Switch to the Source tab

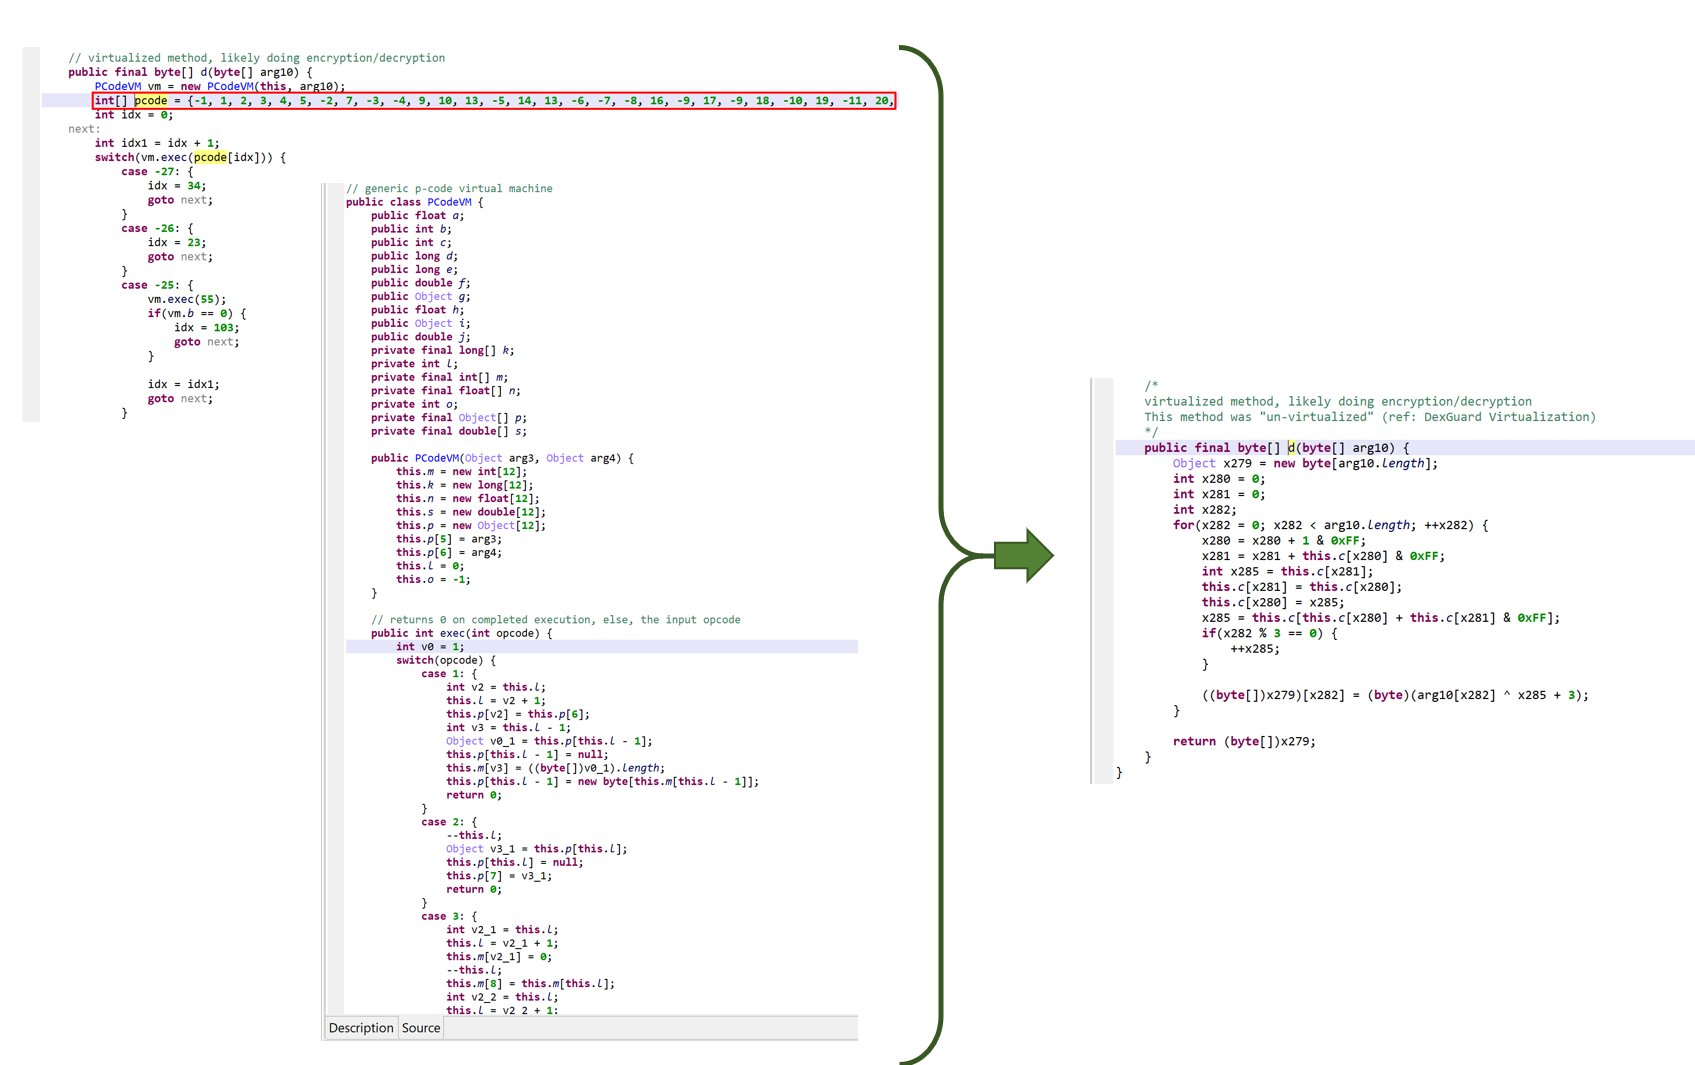pos(421,1028)
